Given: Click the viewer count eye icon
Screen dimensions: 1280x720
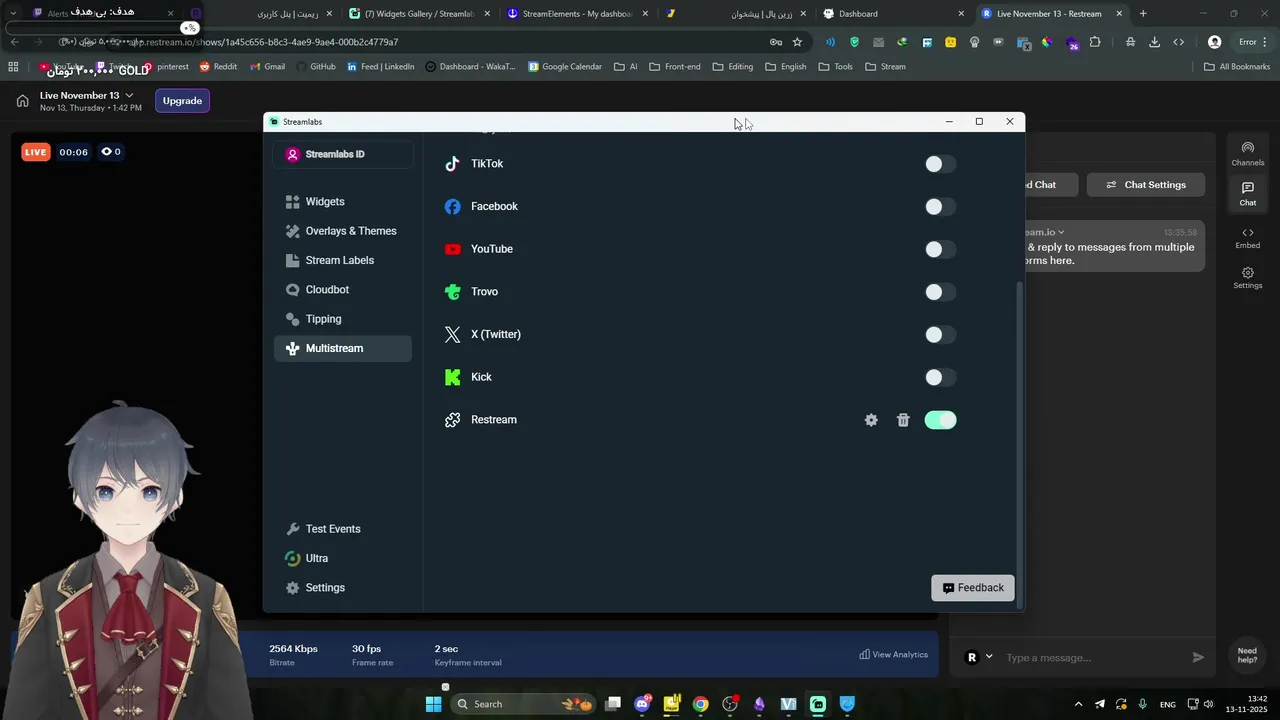Looking at the screenshot, I should [106, 152].
